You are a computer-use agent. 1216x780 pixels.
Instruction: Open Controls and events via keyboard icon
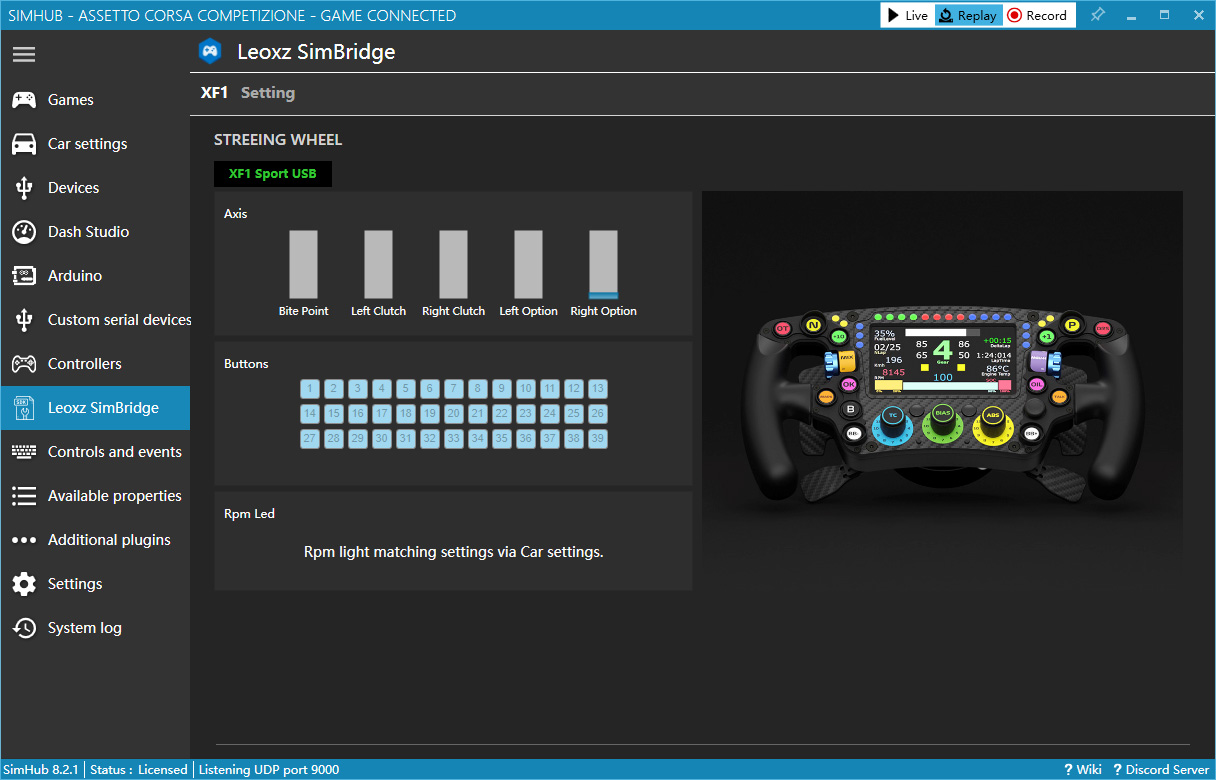[x=24, y=452]
